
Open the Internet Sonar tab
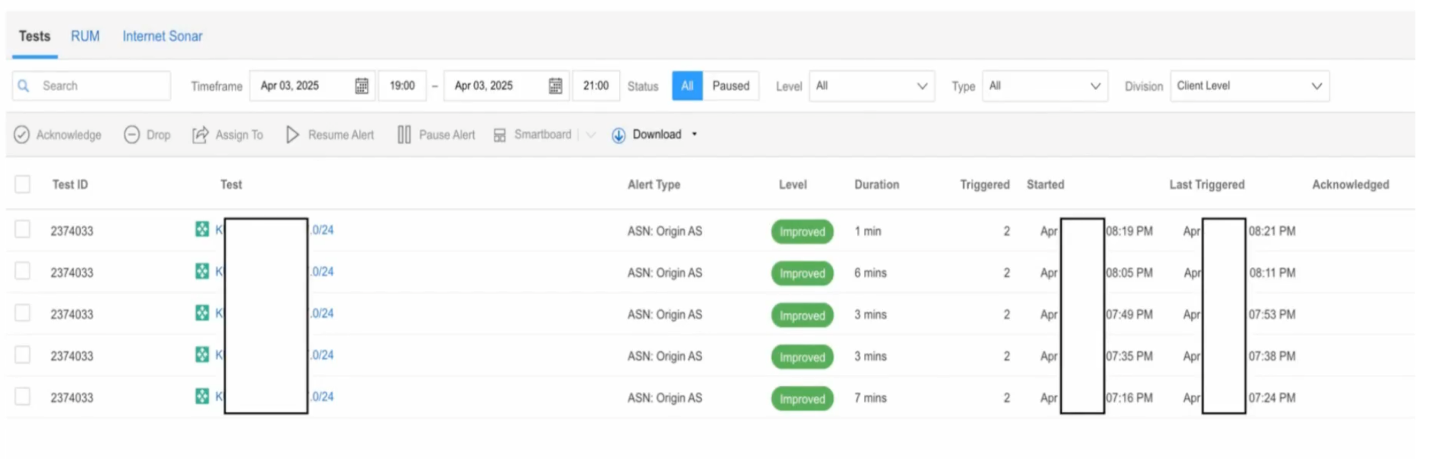click(162, 36)
